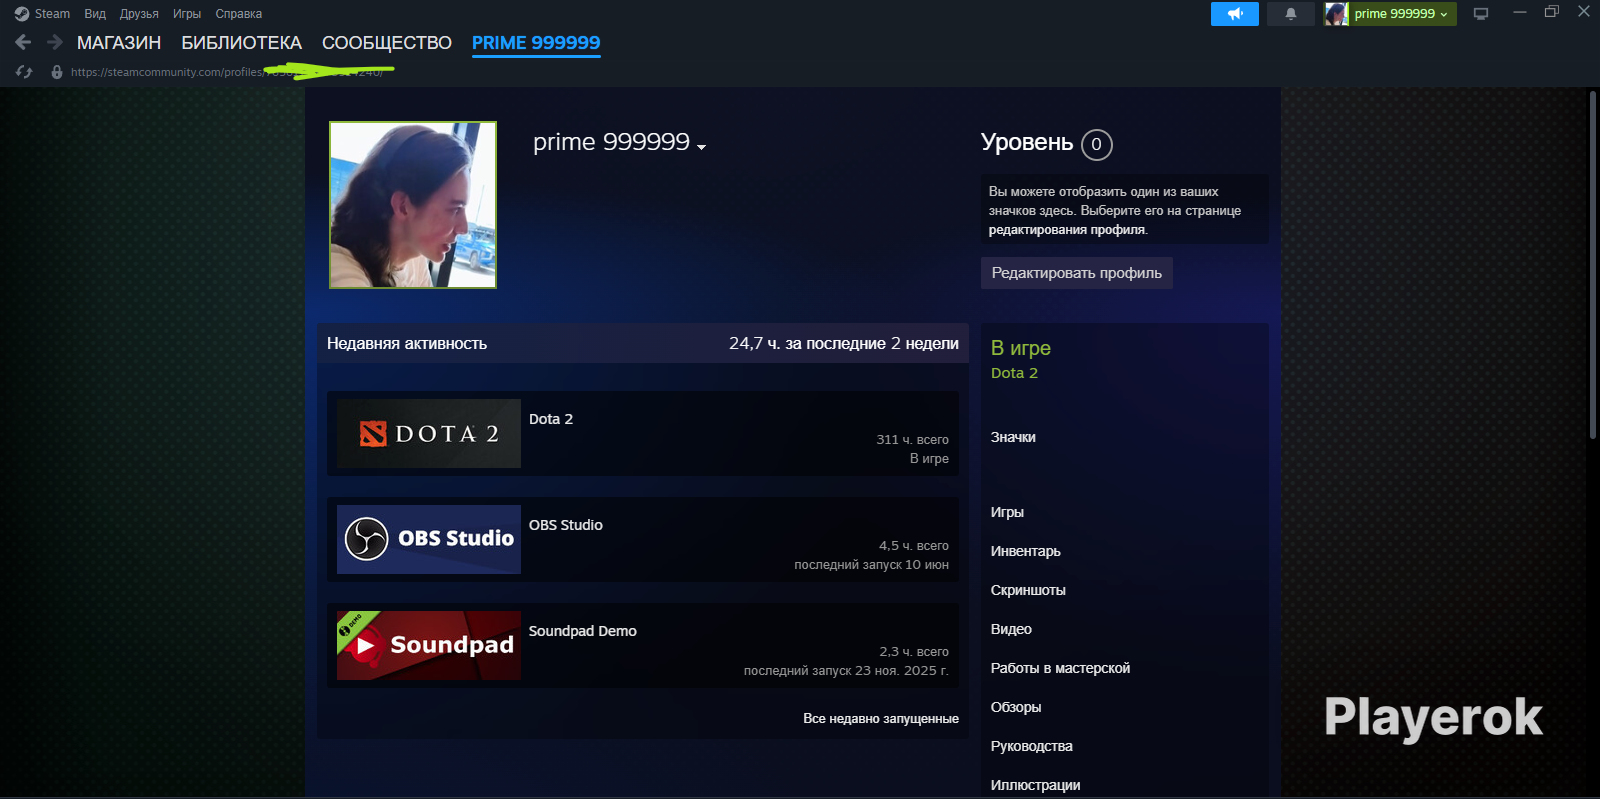Click the Редактировать профиль button

(x=1077, y=273)
